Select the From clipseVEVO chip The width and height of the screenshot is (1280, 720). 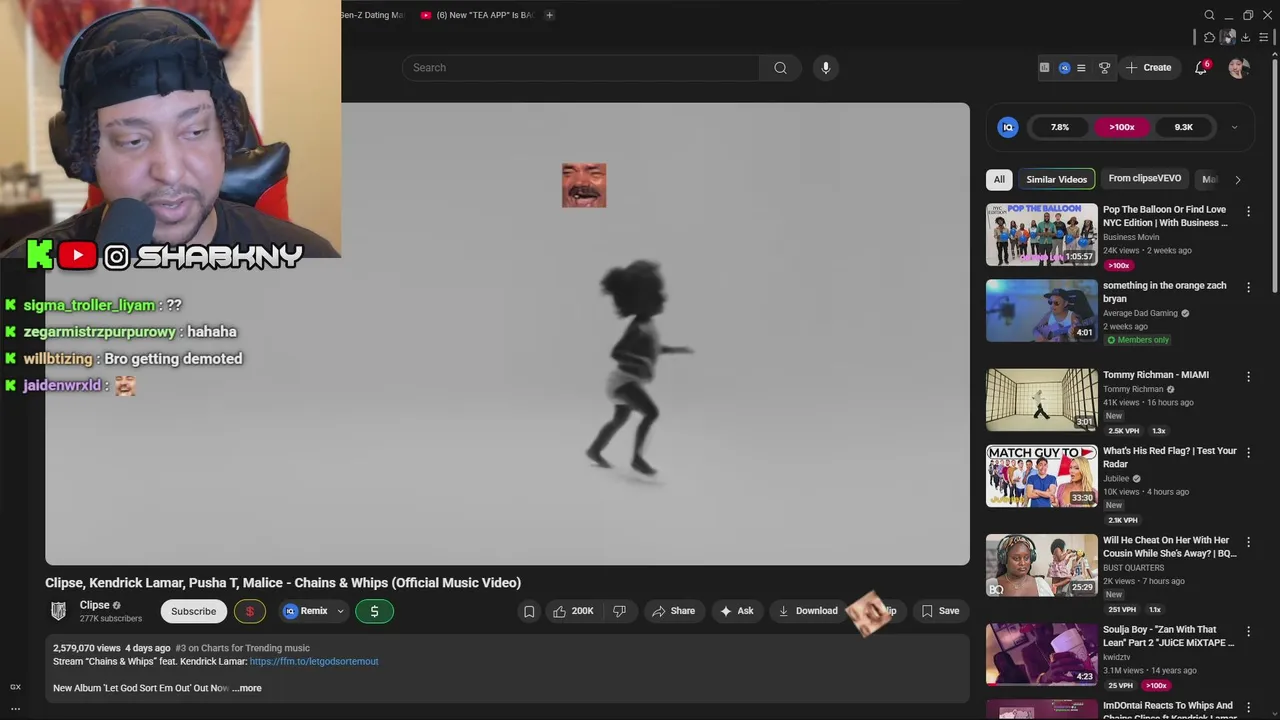[x=1145, y=179]
